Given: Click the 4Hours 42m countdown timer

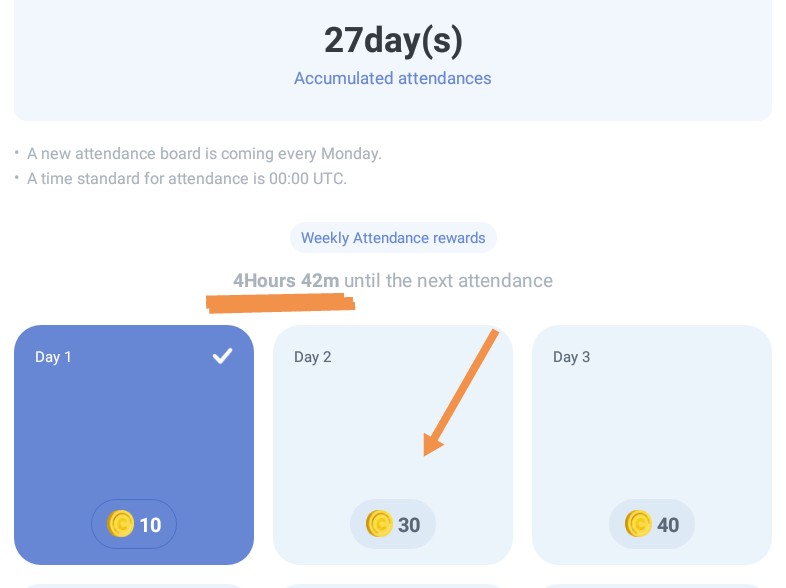Looking at the screenshot, I should tap(286, 281).
